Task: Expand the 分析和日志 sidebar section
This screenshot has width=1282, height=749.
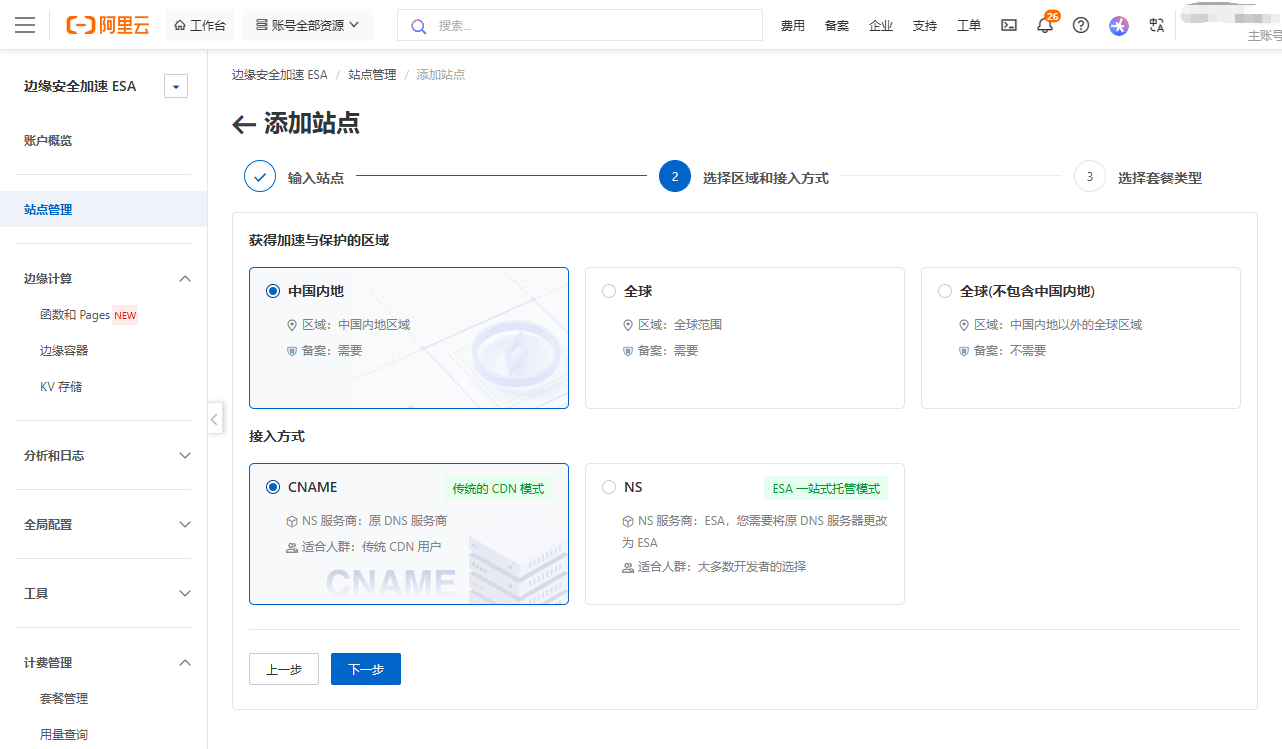Action: coord(107,455)
